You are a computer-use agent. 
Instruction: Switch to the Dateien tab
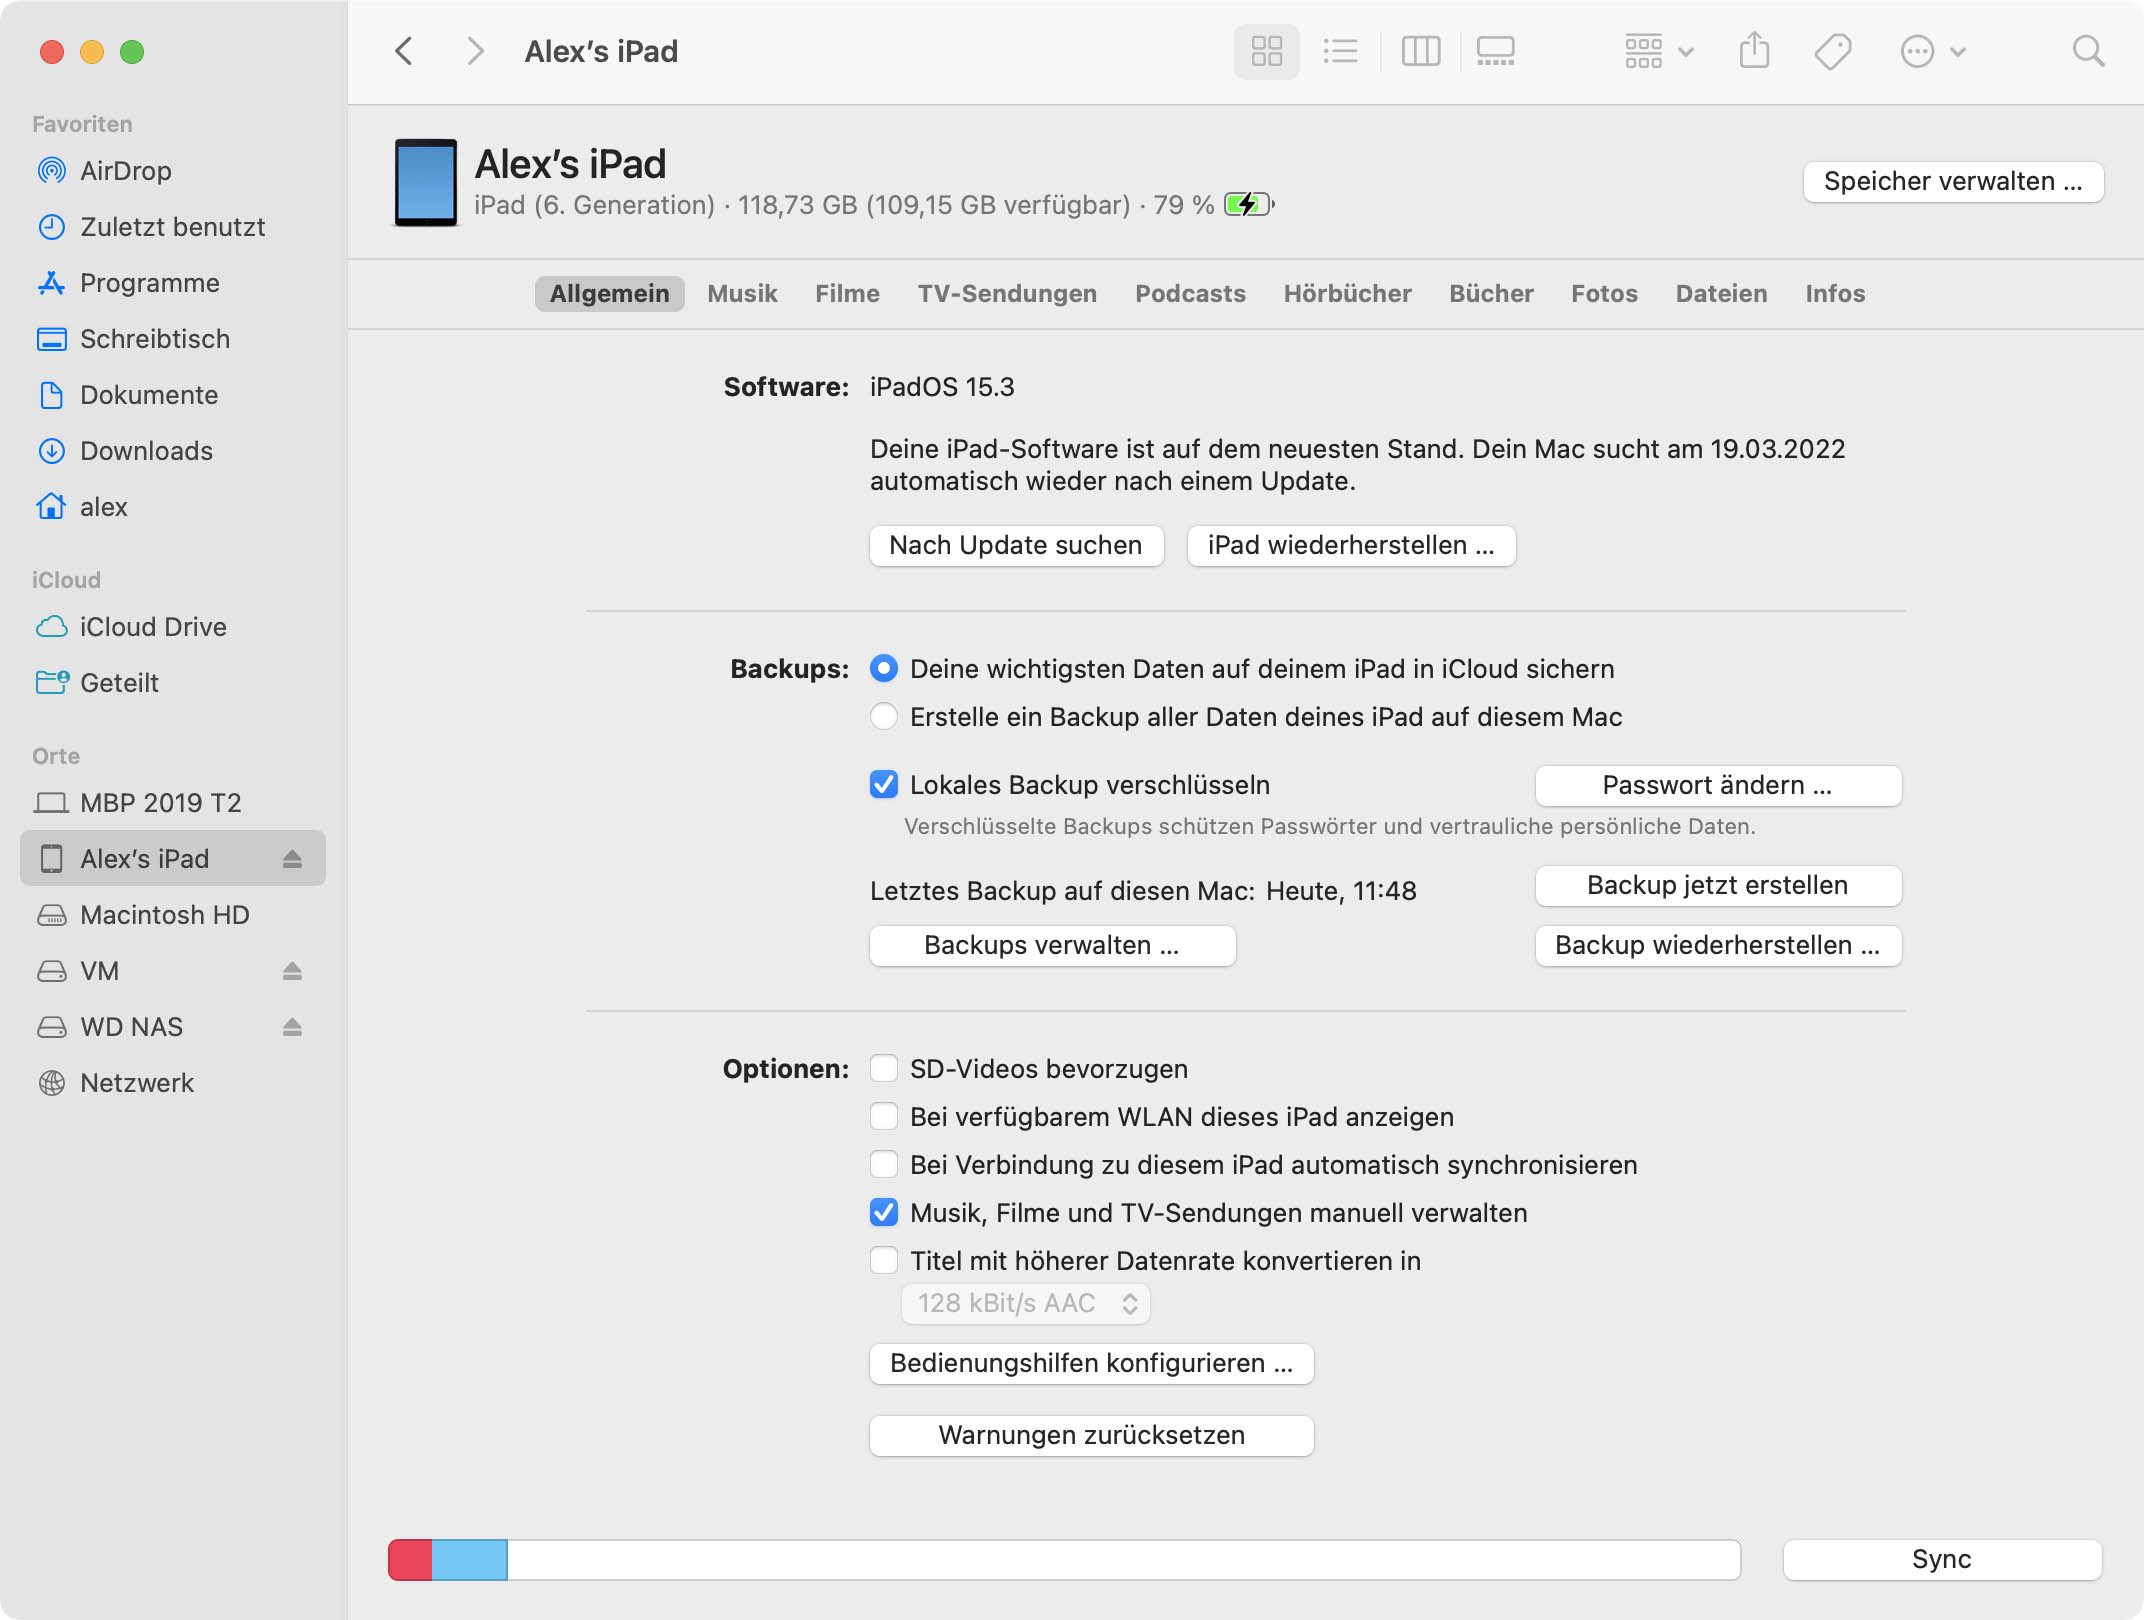(1721, 294)
